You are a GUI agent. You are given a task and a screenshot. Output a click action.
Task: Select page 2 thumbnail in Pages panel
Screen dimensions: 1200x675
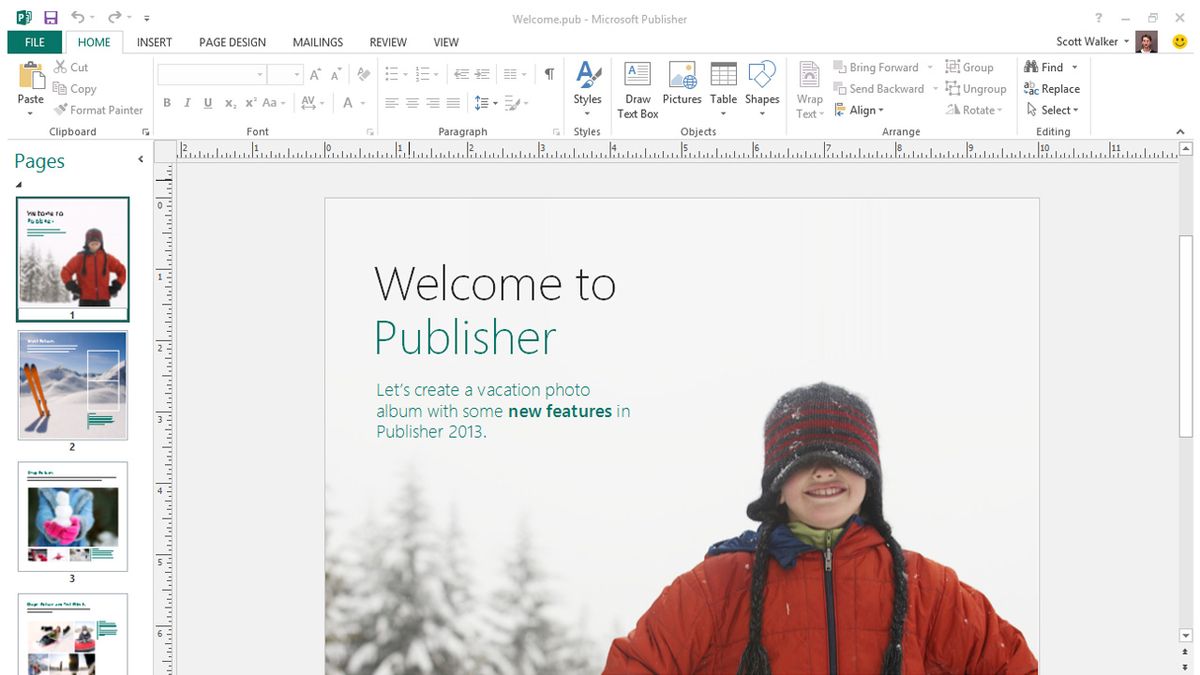point(73,385)
